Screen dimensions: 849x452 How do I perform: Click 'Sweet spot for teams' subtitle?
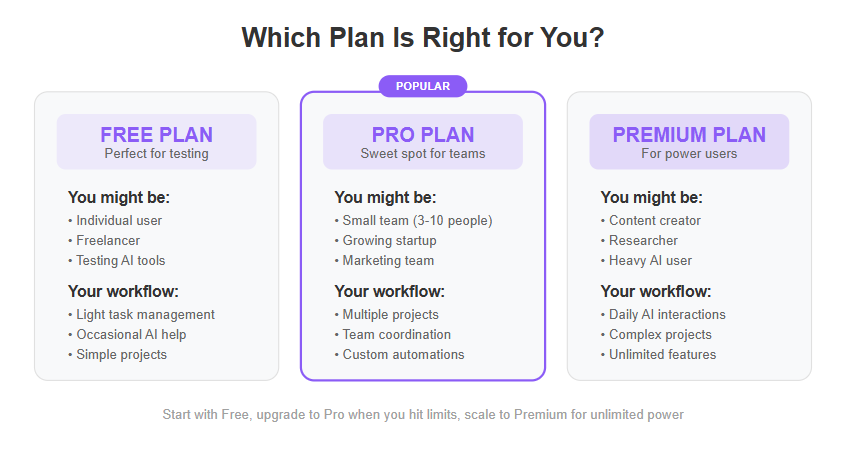(x=423, y=154)
